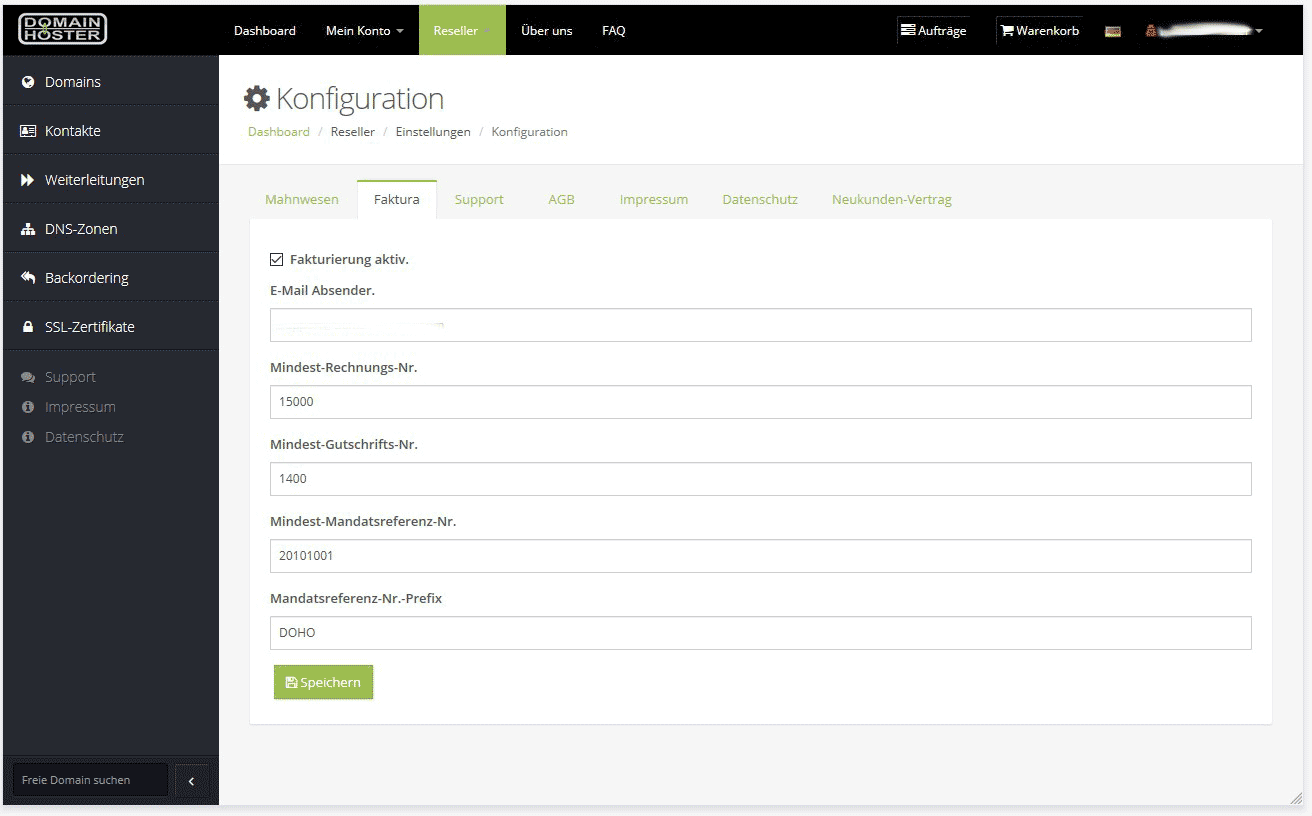Screen dimensions: 1312x816
Task: Open Über uns page
Action: tap(547, 30)
